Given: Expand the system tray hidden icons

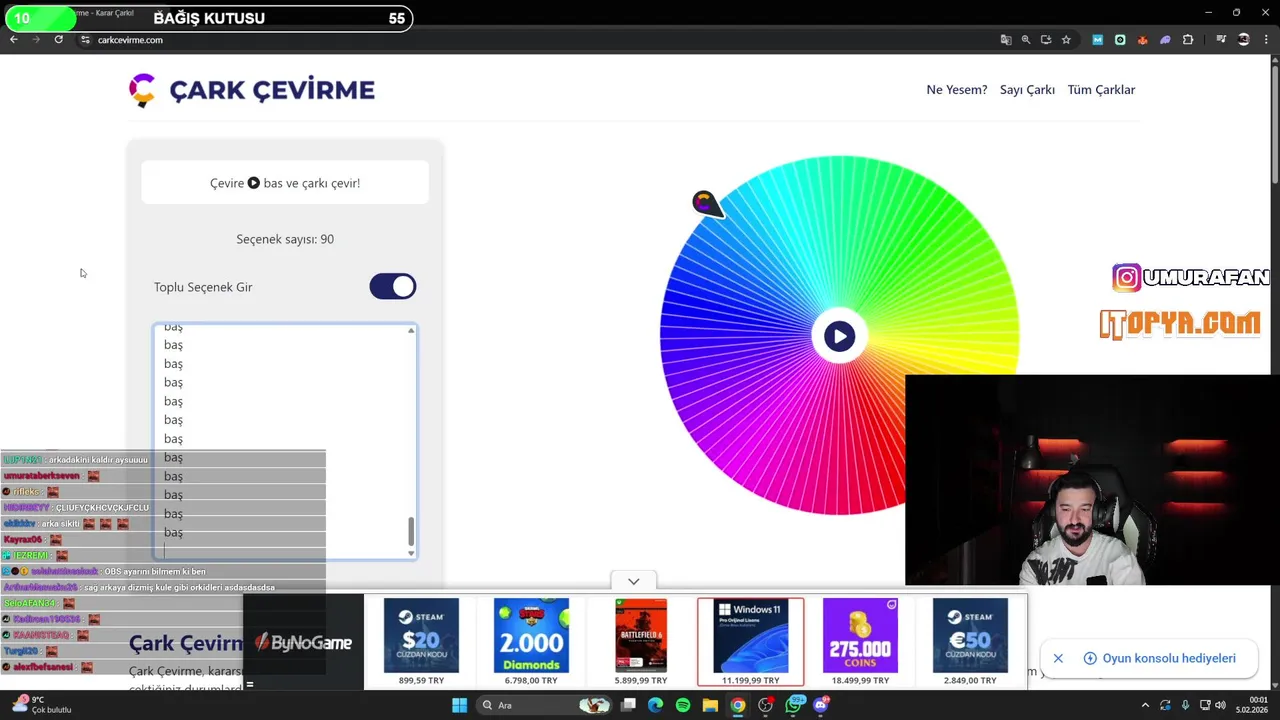Looking at the screenshot, I should tap(1146, 705).
